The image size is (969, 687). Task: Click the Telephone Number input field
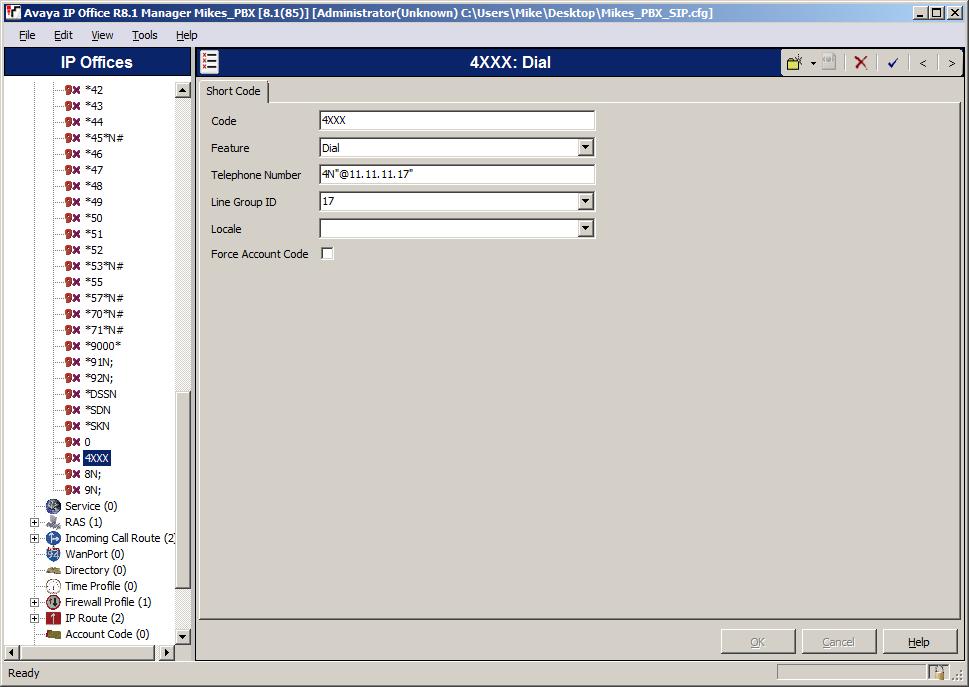point(457,174)
